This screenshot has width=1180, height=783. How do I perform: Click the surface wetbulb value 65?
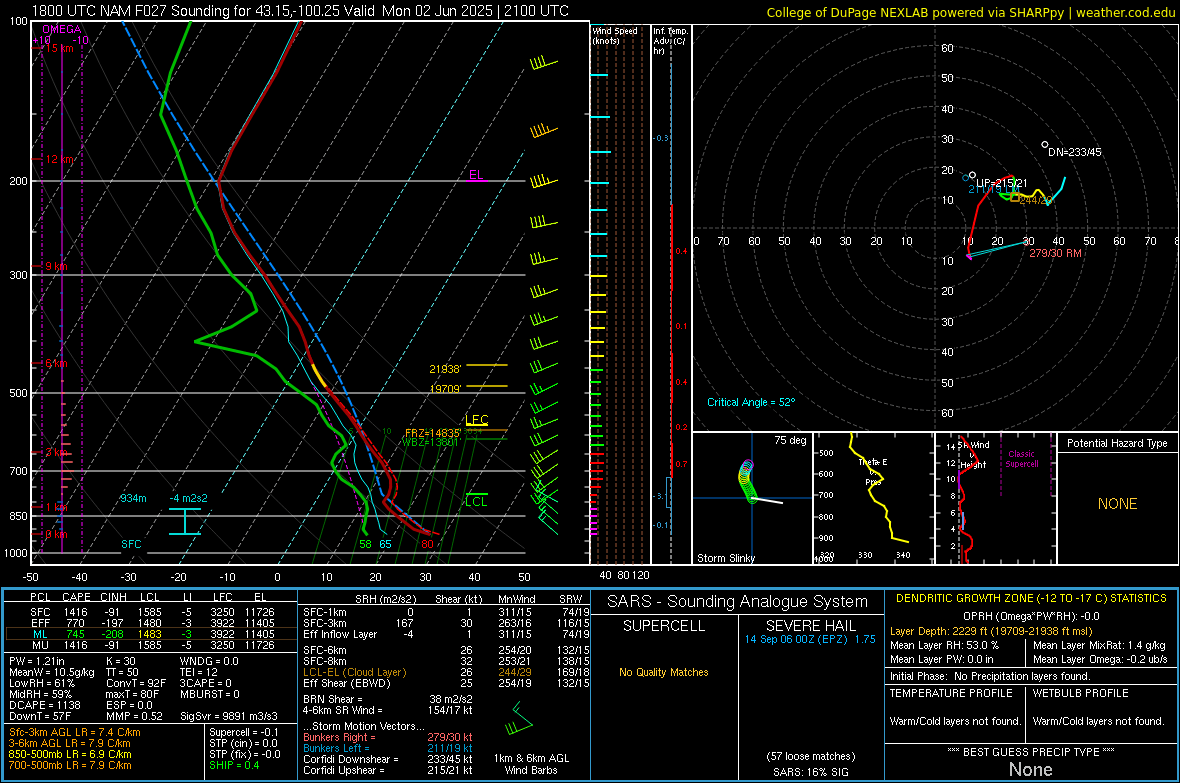(385, 544)
